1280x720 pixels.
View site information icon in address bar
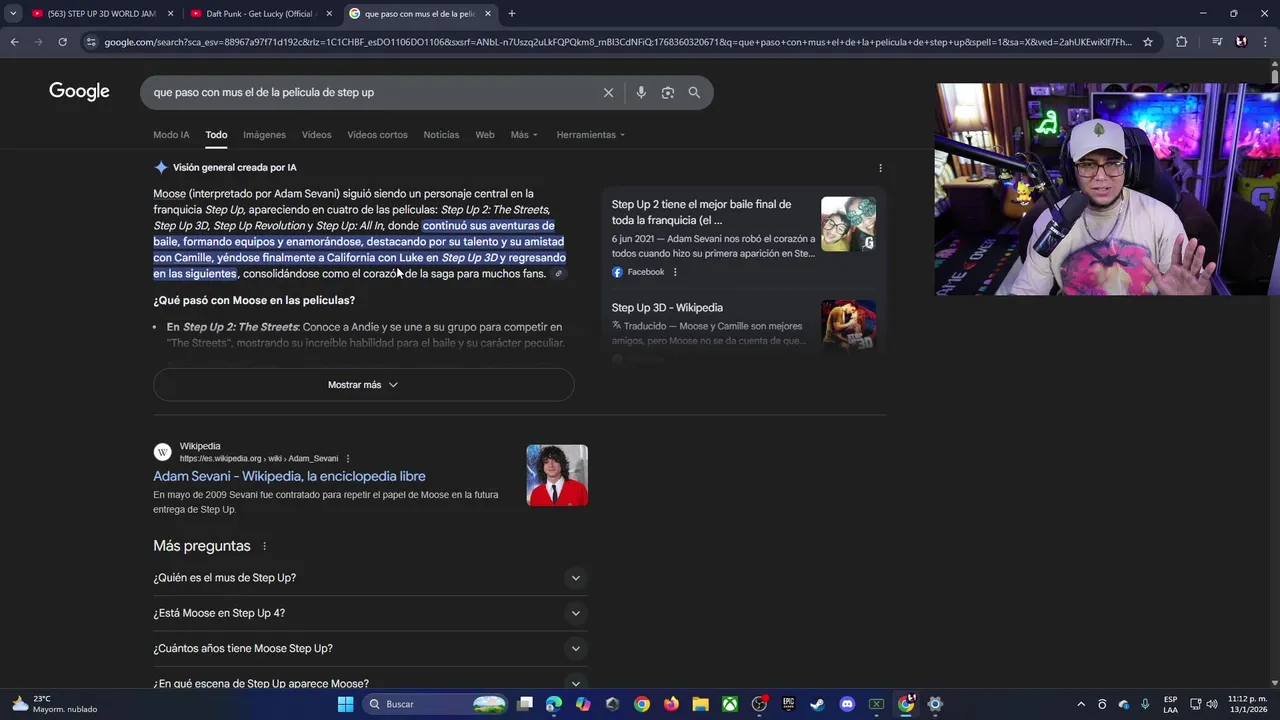[x=91, y=42]
